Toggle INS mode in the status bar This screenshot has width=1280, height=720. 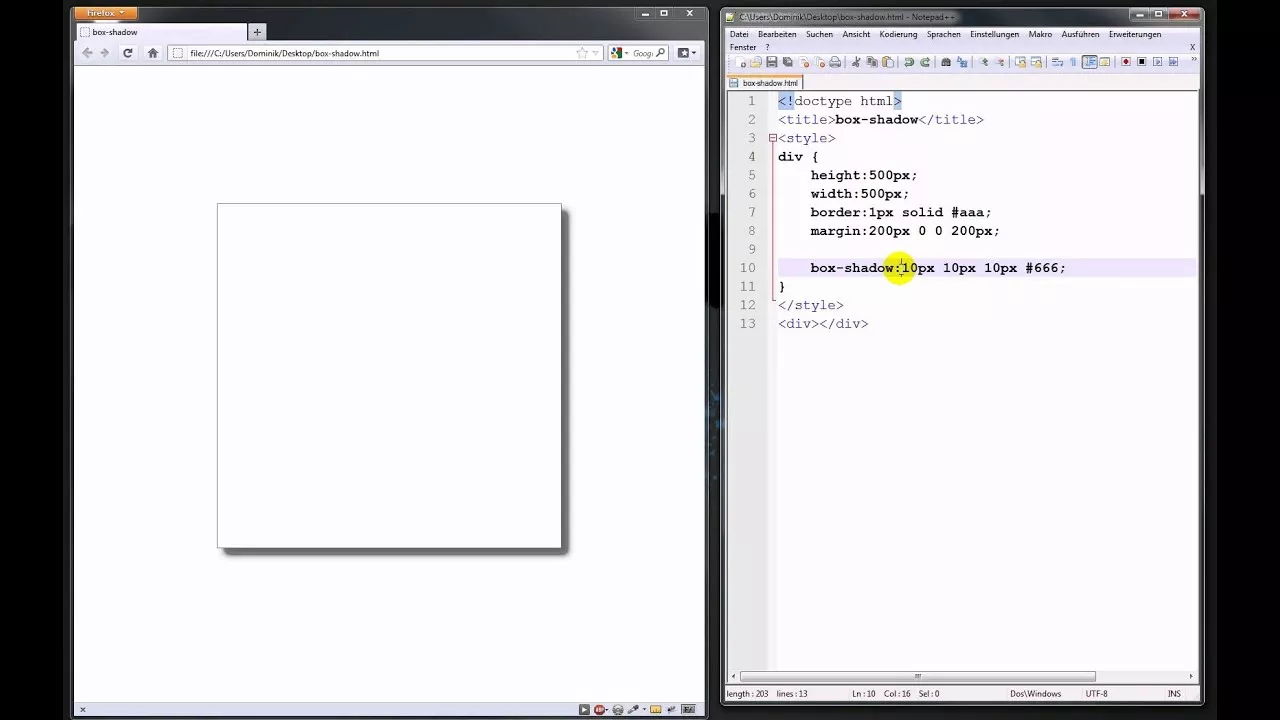pyautogui.click(x=1174, y=693)
